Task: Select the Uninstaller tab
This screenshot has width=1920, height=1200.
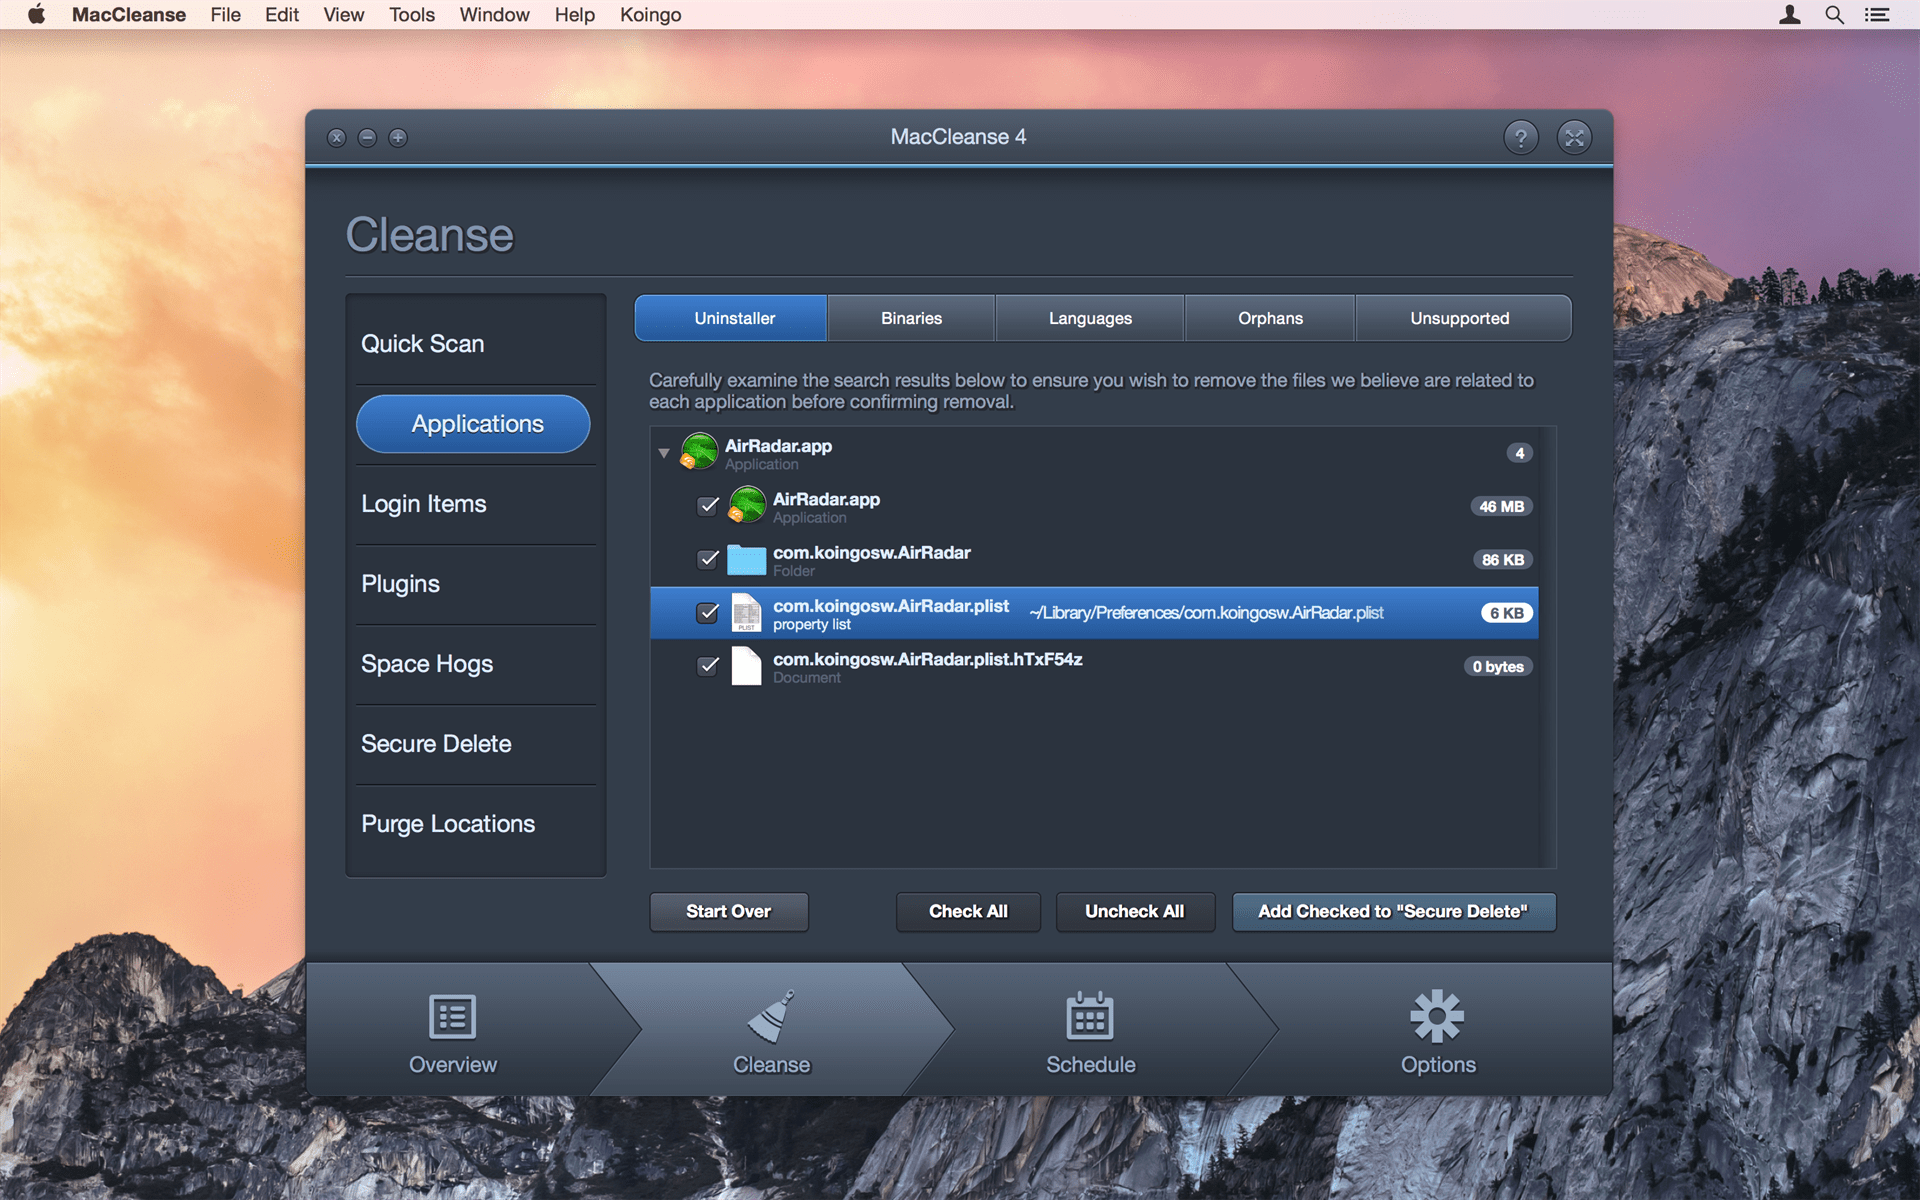Action: tap(733, 318)
